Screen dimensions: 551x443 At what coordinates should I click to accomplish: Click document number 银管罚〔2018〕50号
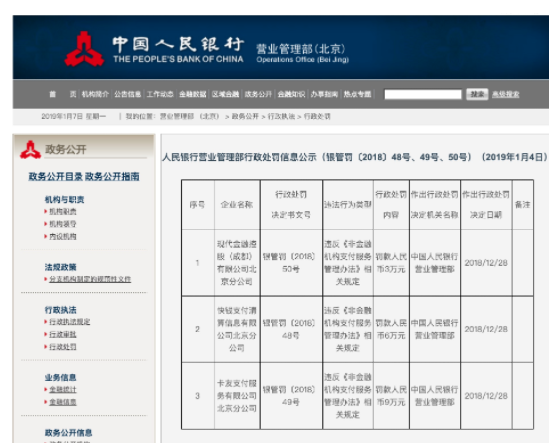click(x=291, y=263)
